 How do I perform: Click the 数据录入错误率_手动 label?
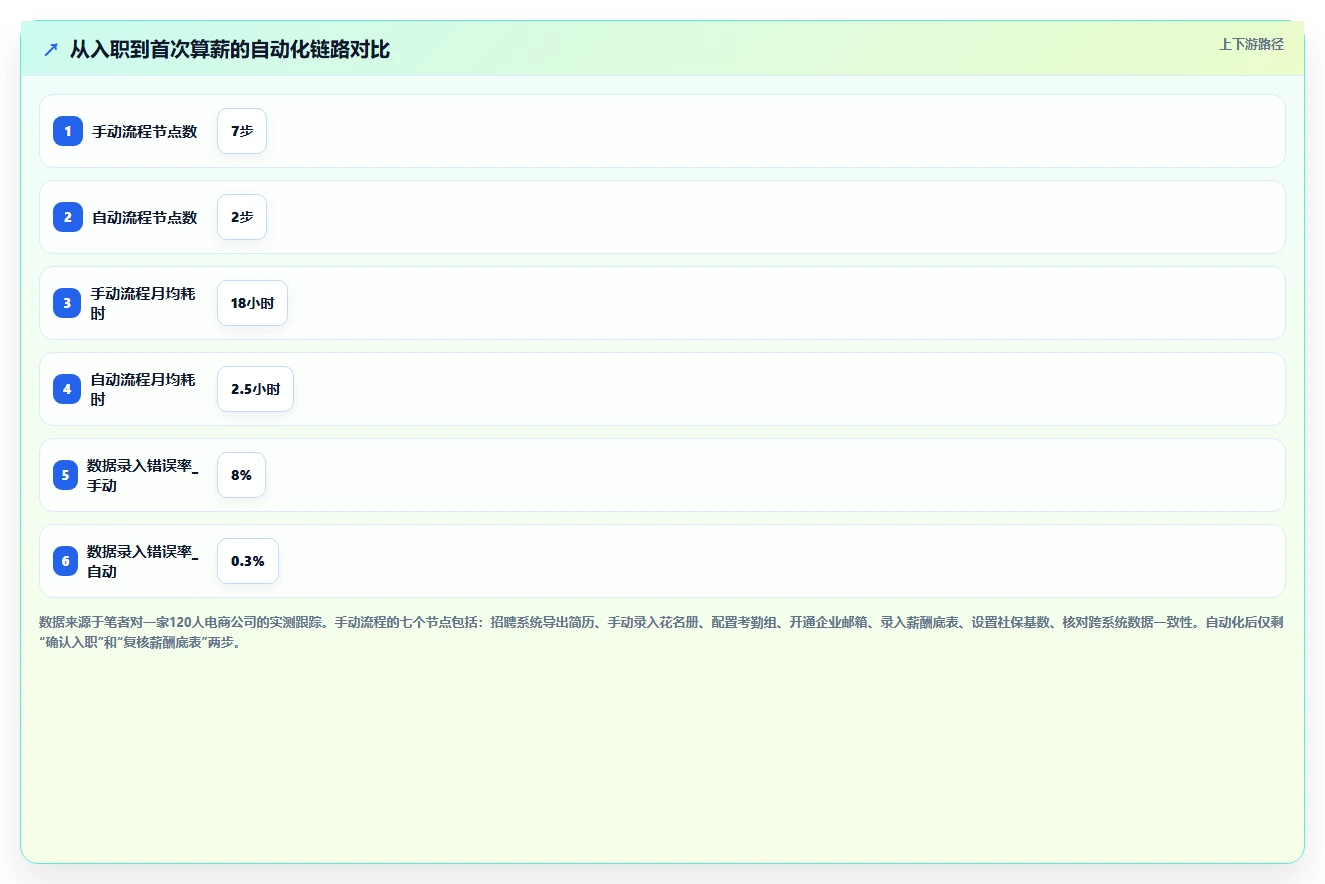142,475
